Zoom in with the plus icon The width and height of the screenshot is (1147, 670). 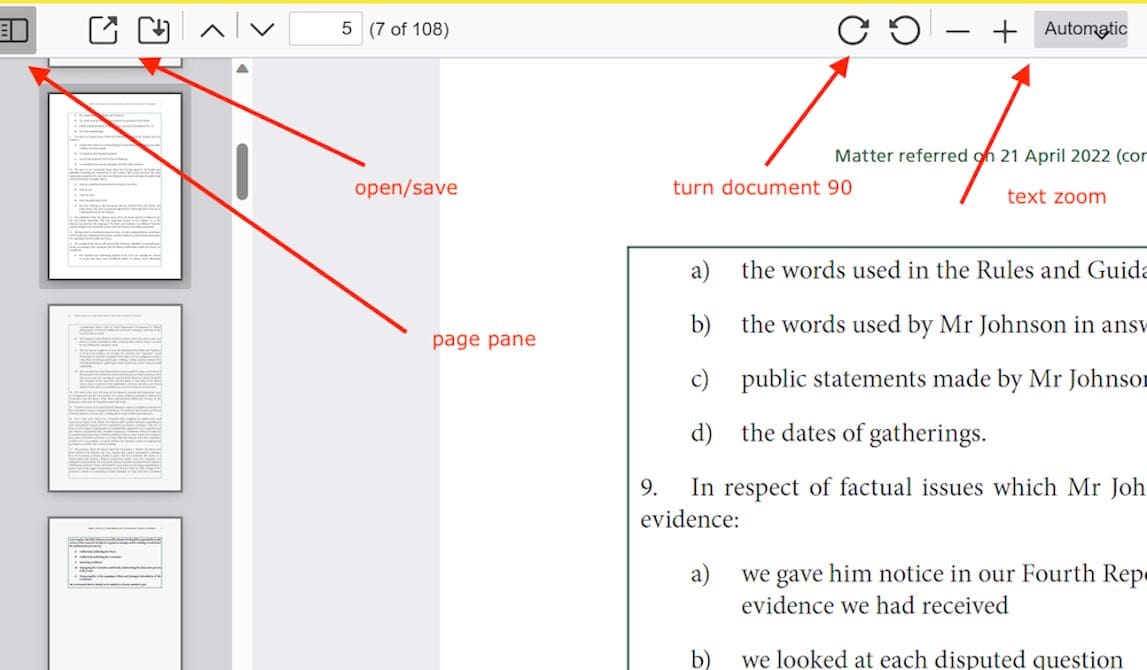point(1005,31)
